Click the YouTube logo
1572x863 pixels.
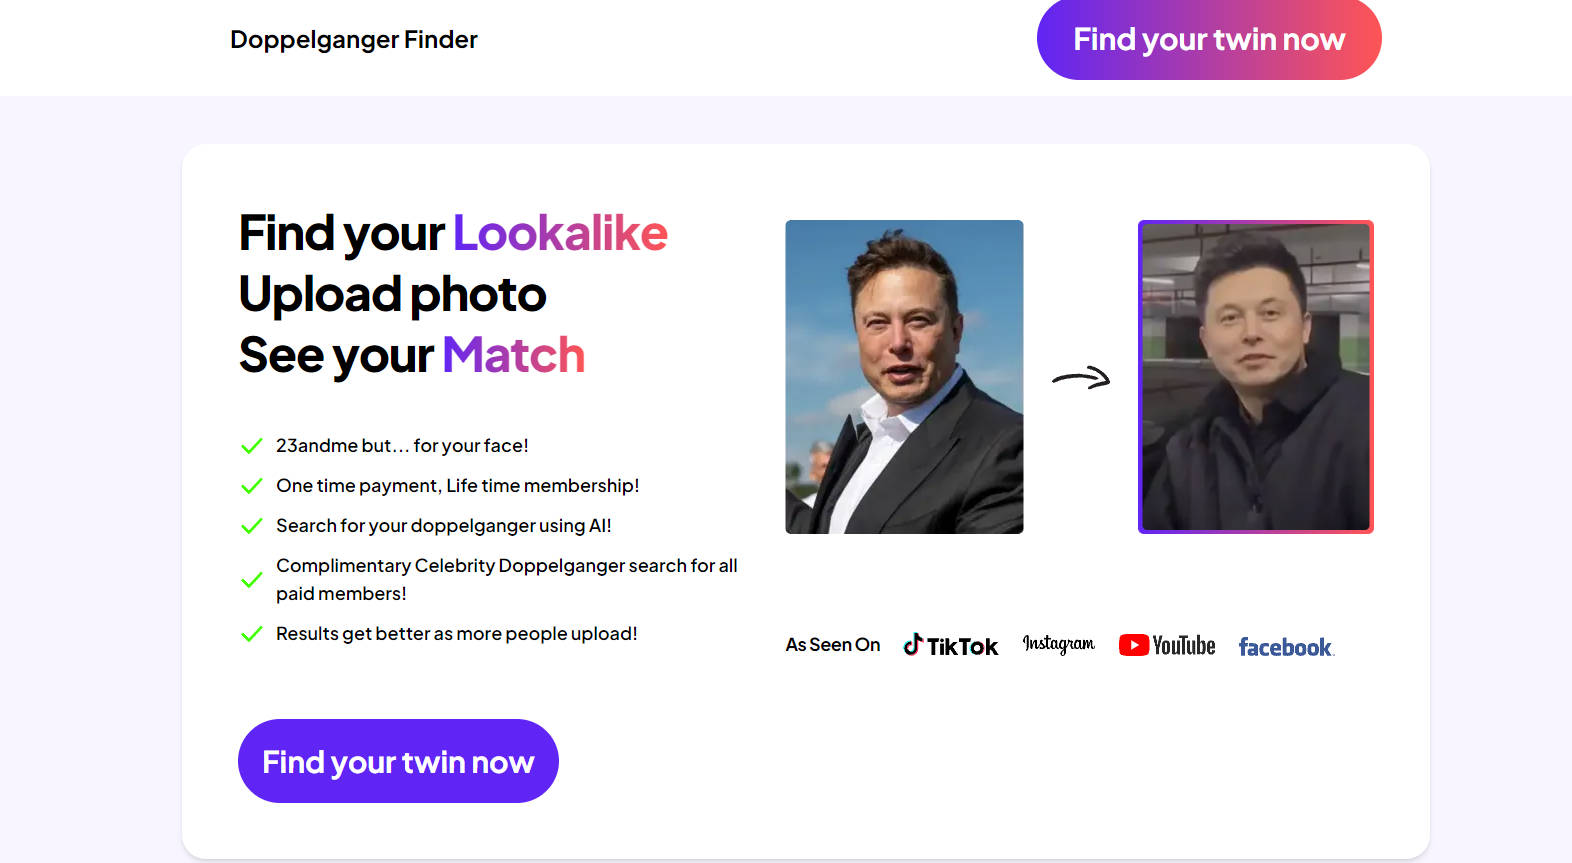click(x=1166, y=645)
